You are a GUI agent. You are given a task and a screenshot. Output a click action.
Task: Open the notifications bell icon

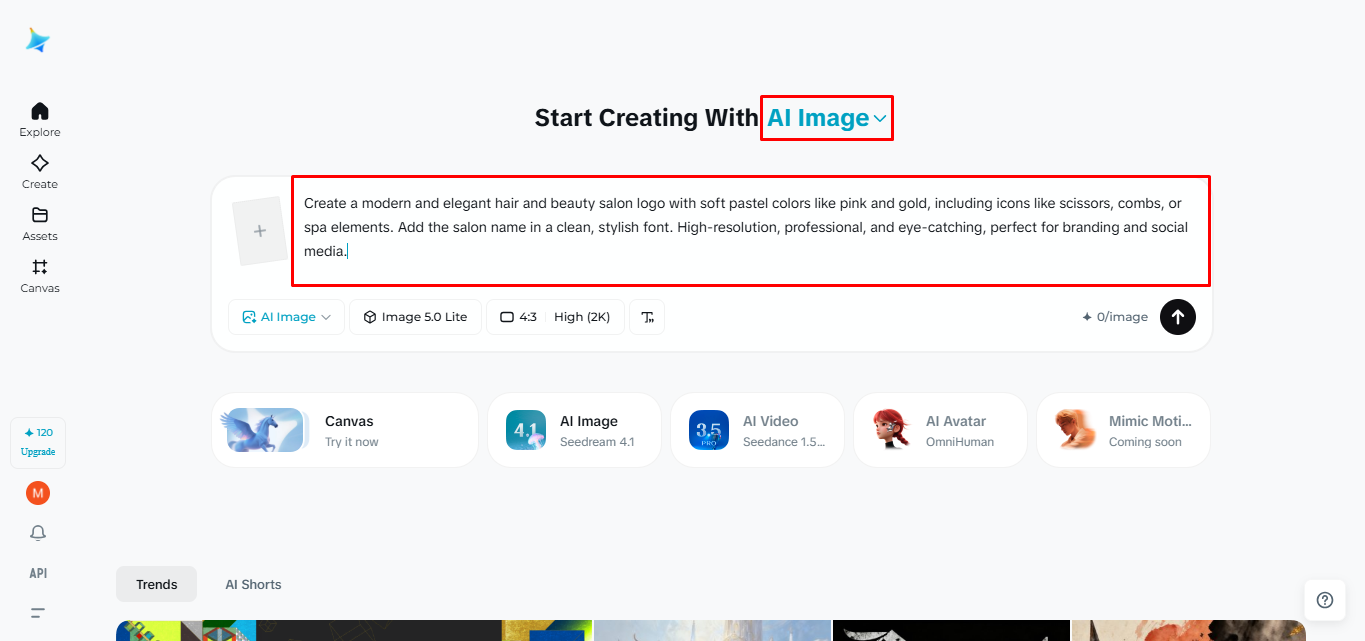click(38, 533)
